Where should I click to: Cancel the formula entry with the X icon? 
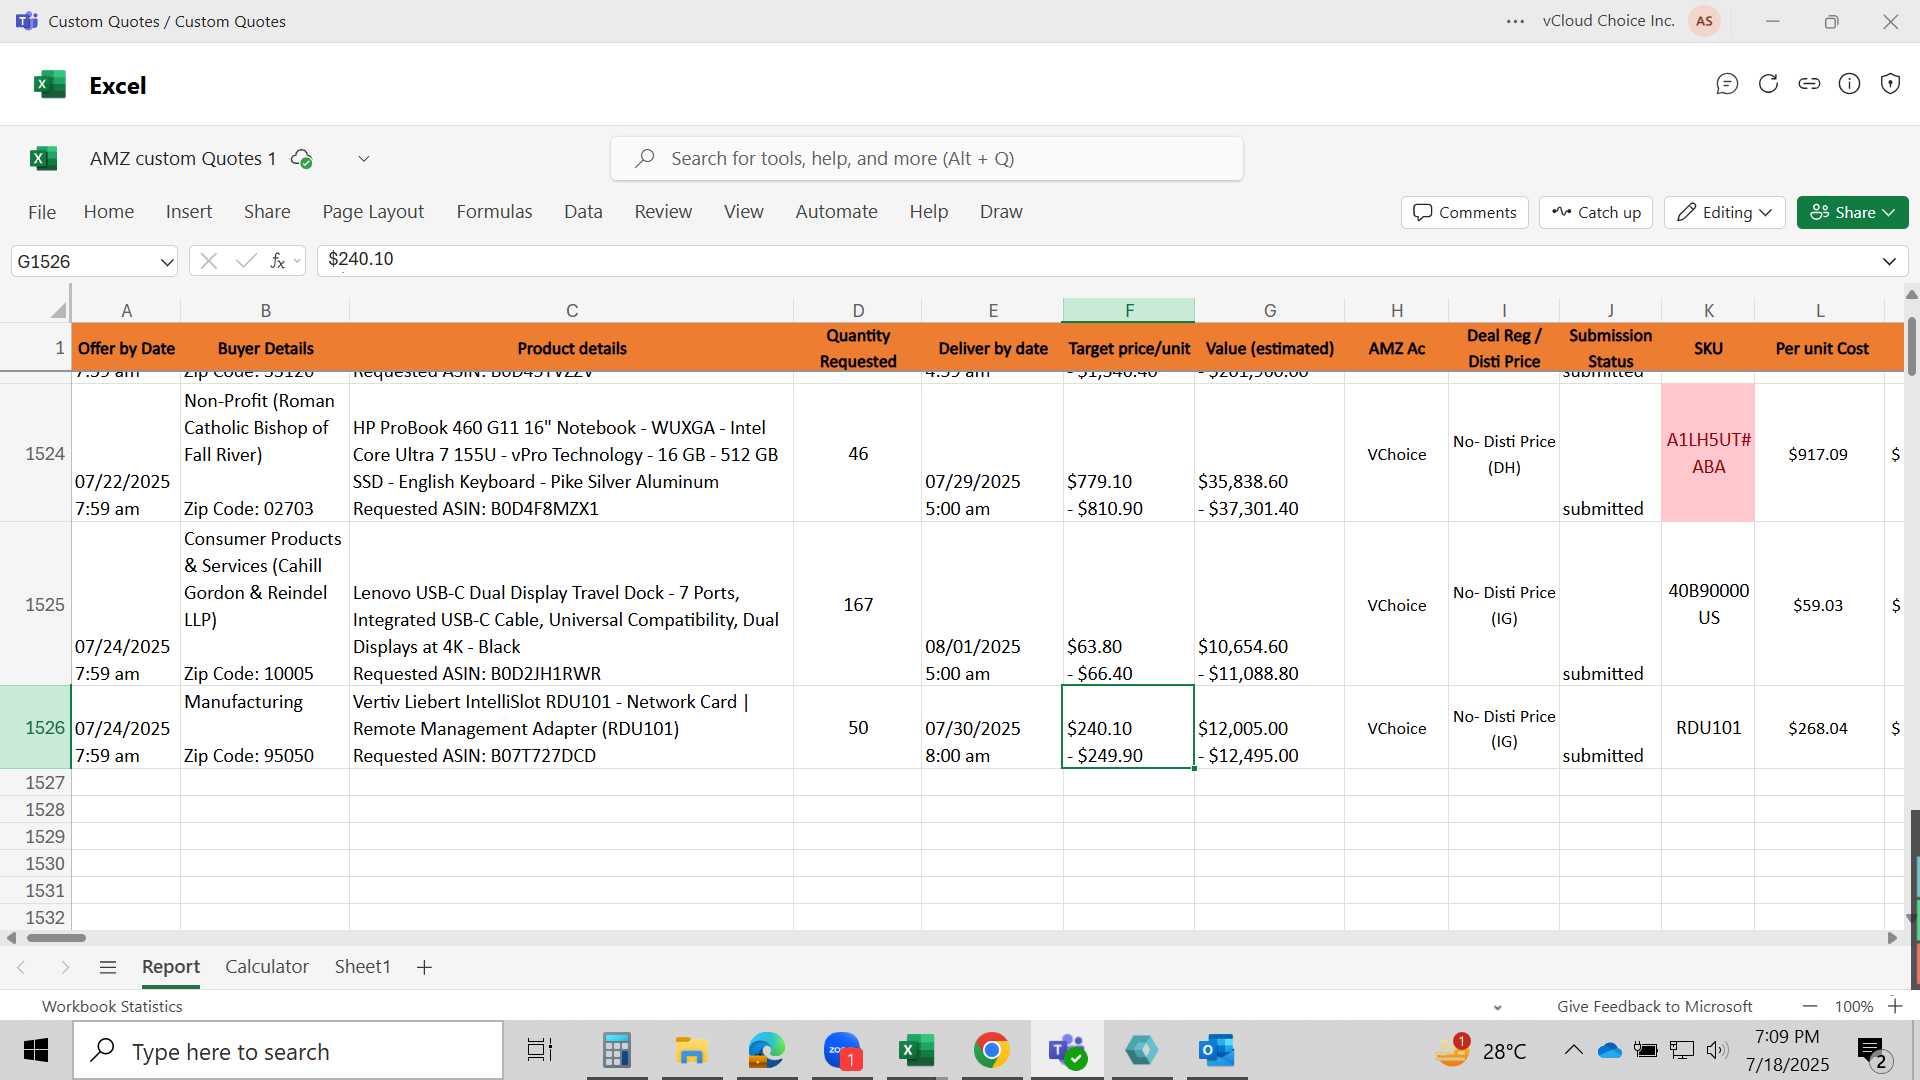[208, 261]
